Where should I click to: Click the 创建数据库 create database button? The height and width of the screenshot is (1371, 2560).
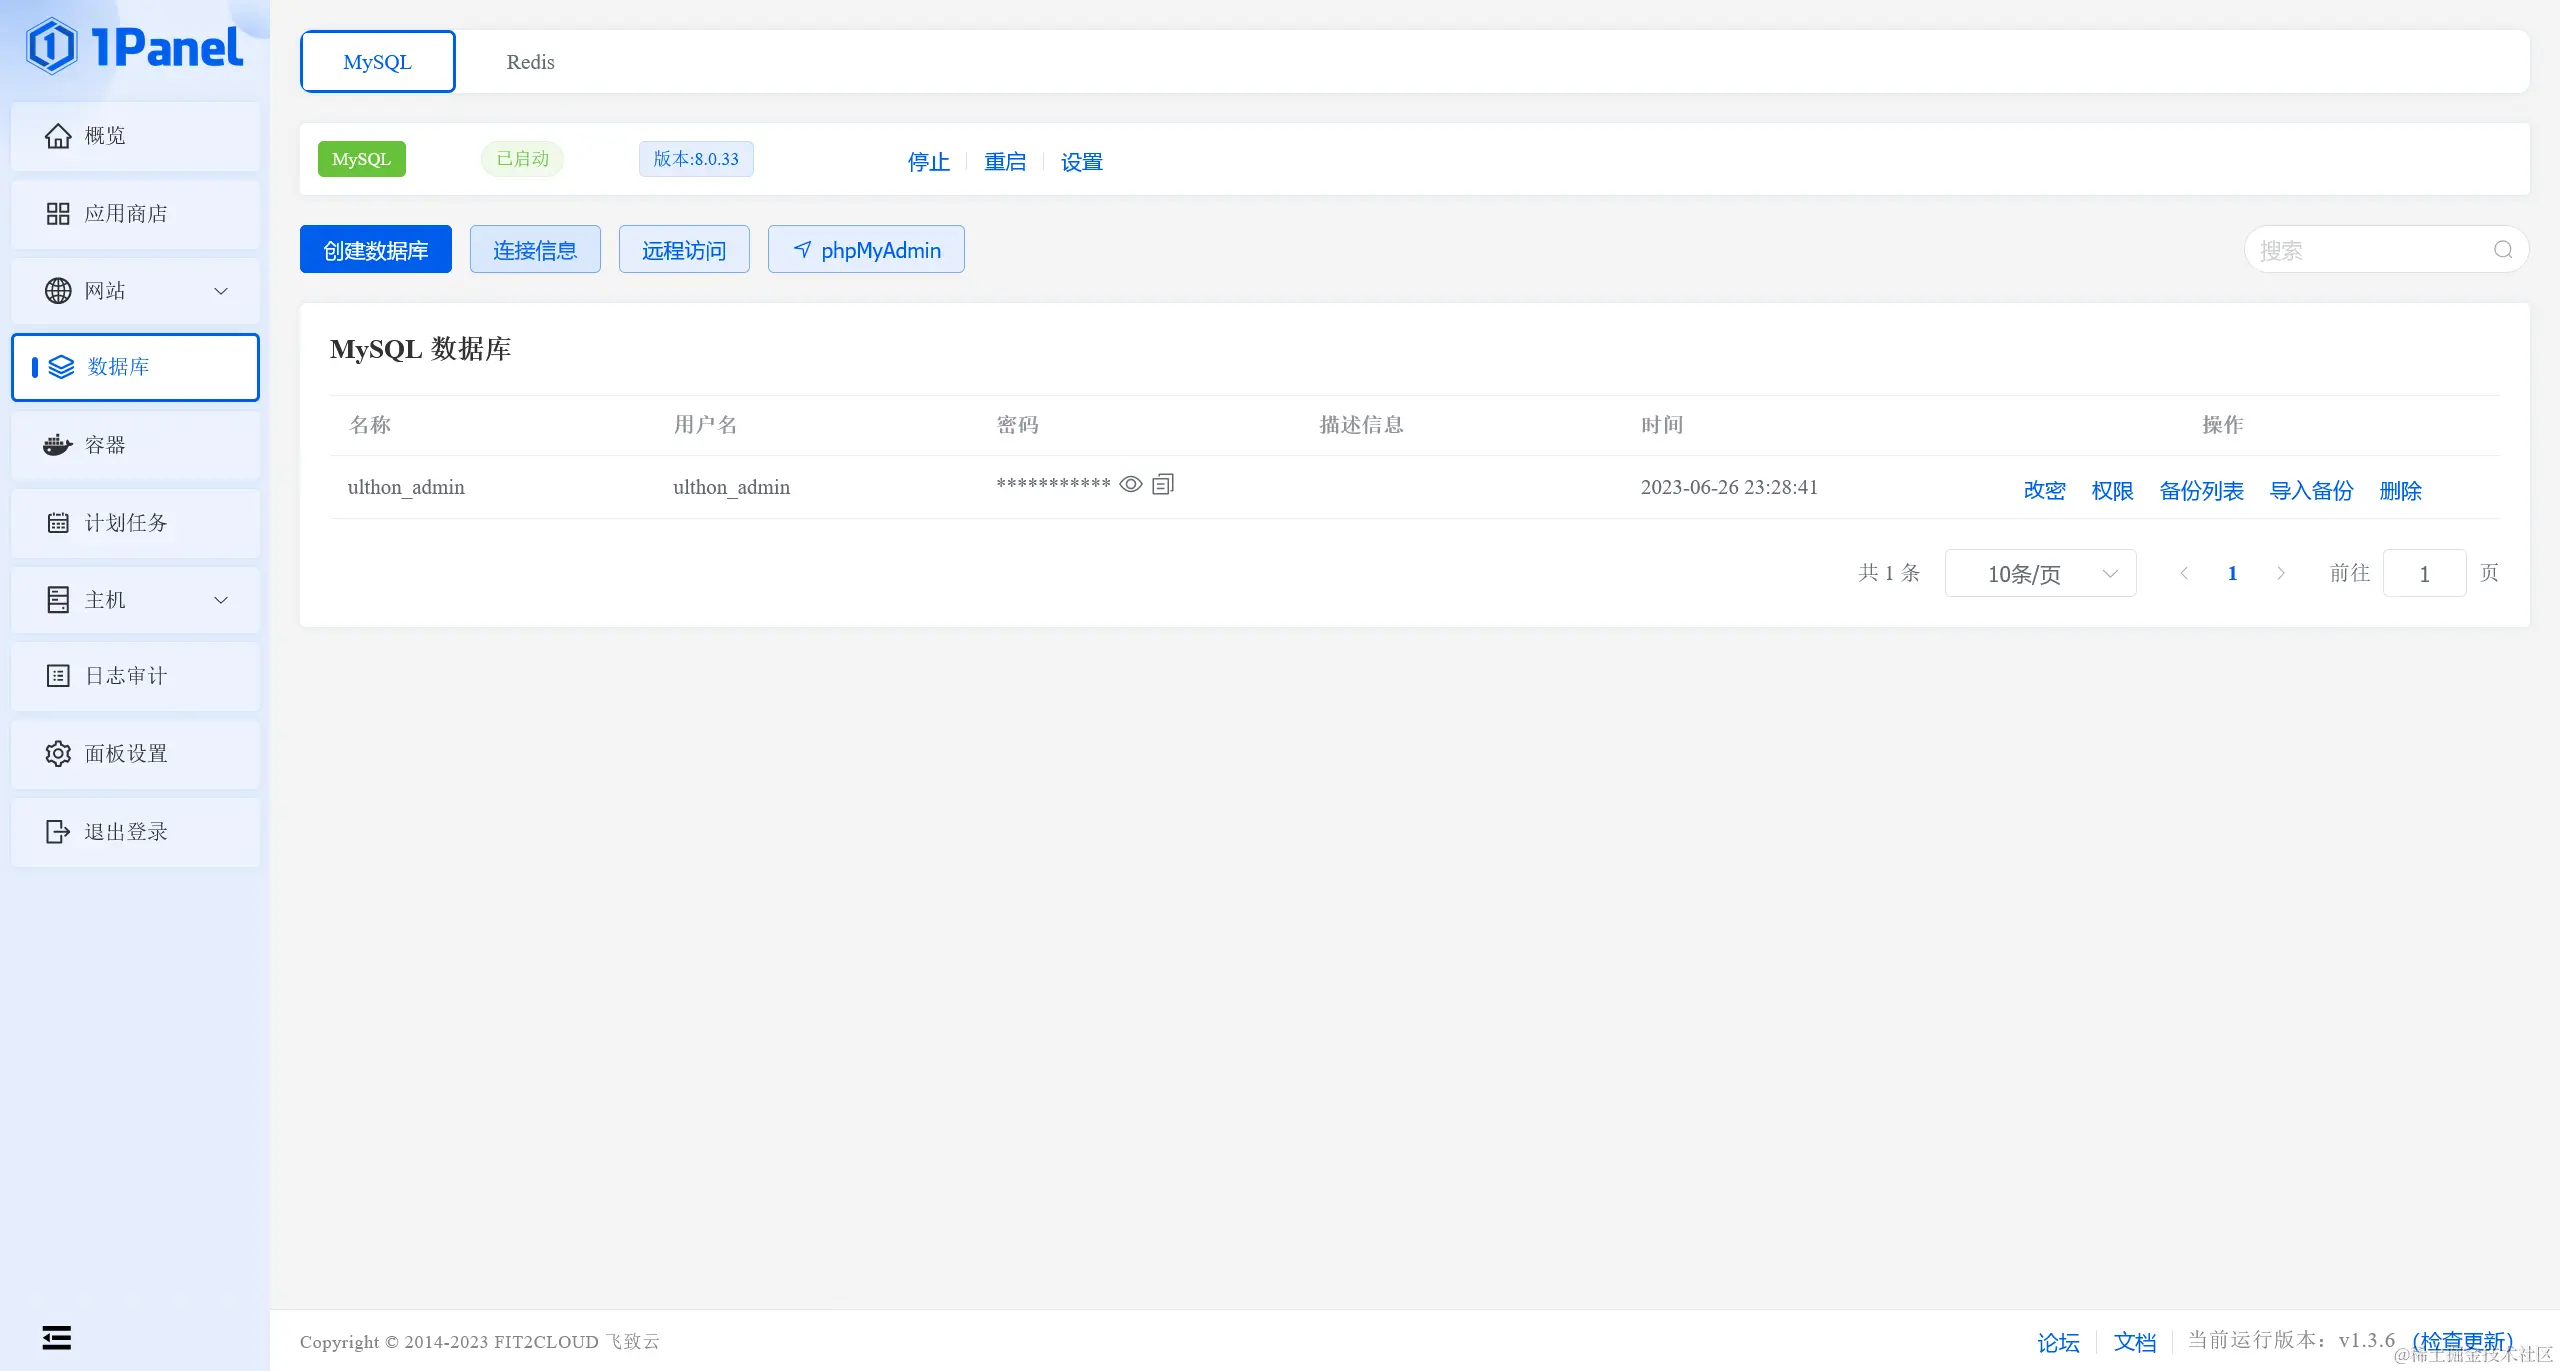click(376, 250)
